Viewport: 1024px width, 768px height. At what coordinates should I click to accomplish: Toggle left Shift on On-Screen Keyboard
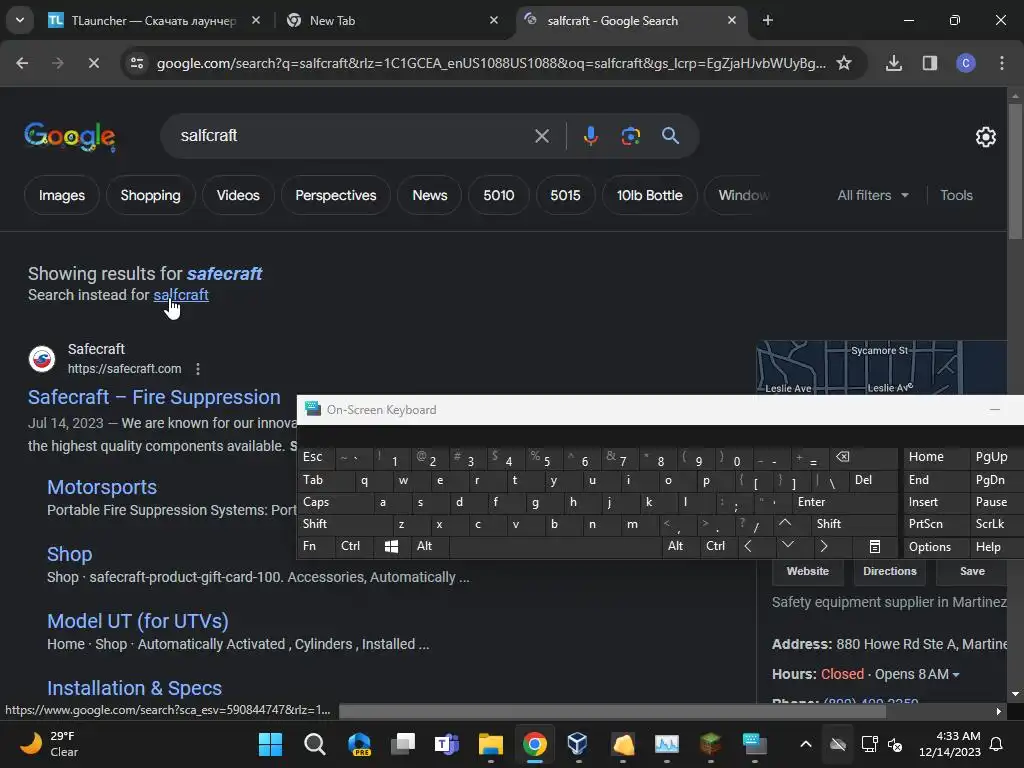click(345, 524)
